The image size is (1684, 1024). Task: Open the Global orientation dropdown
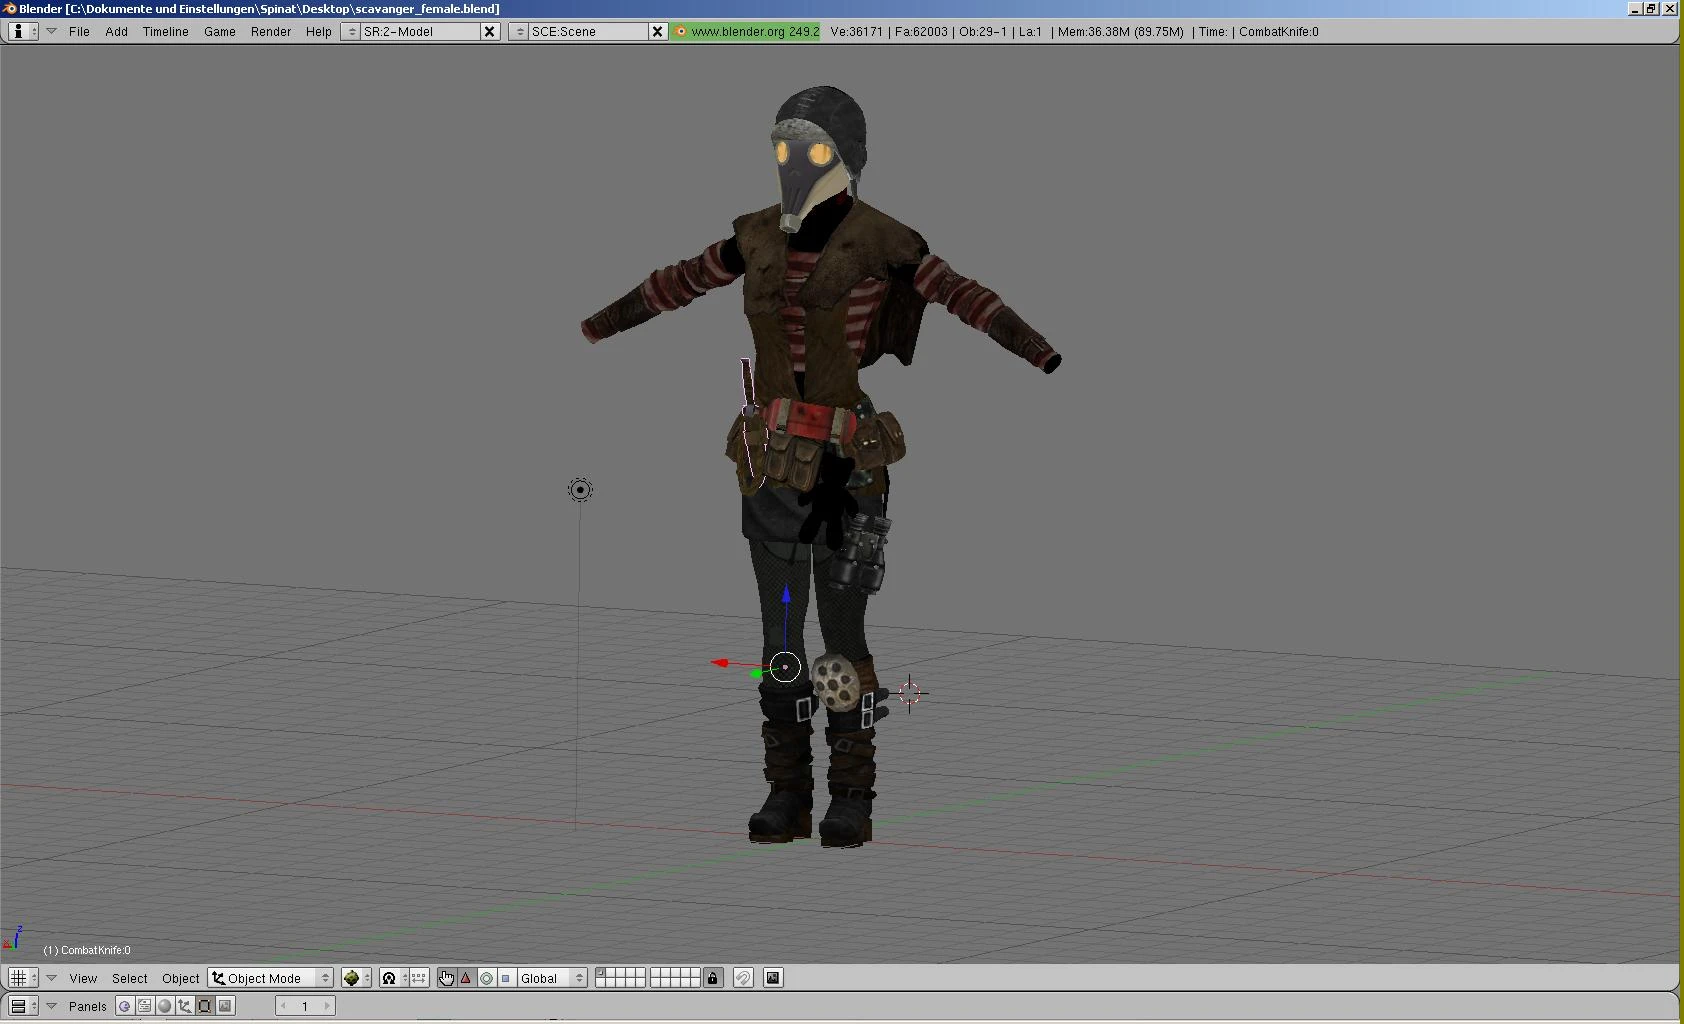pos(551,978)
